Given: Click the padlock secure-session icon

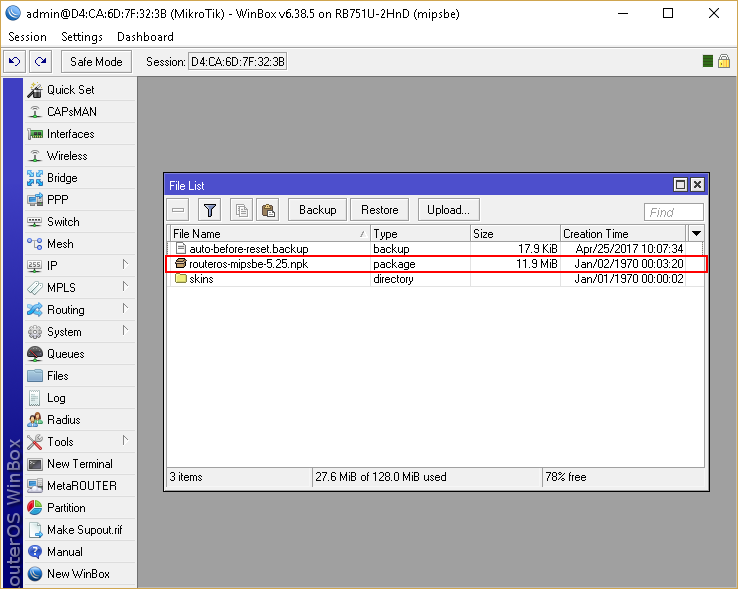Looking at the screenshot, I should tap(724, 61).
